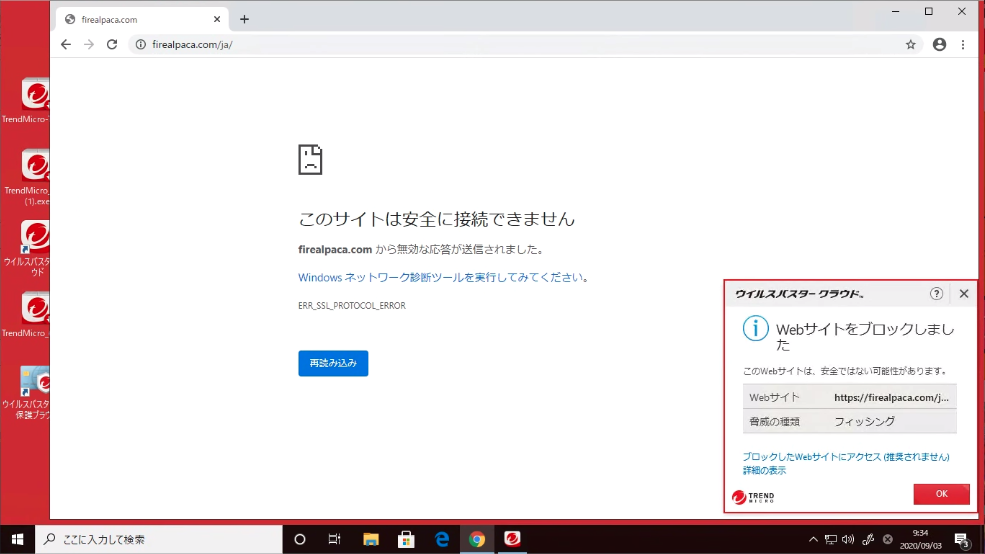Open Windows Start menu
This screenshot has width=985, height=554.
pos(18,539)
